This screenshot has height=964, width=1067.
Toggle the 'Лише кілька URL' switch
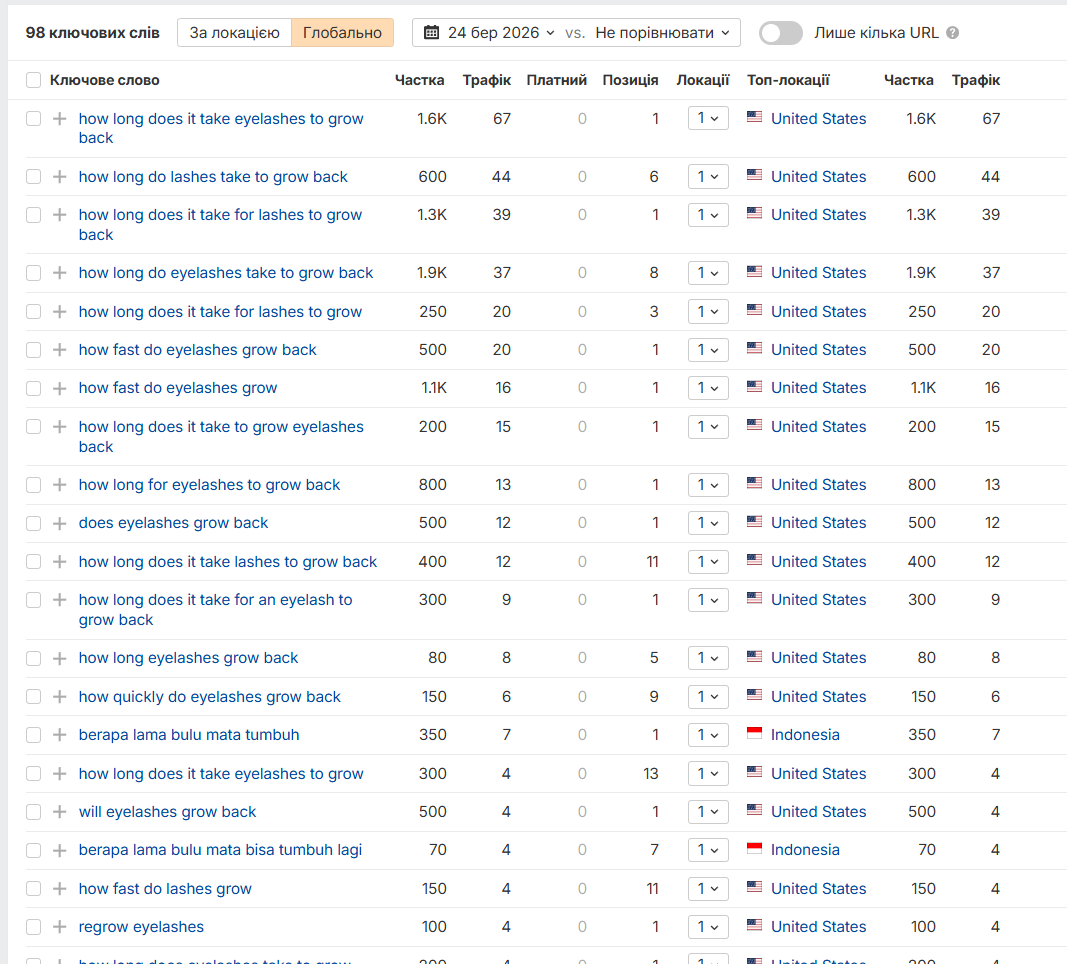click(x=780, y=33)
